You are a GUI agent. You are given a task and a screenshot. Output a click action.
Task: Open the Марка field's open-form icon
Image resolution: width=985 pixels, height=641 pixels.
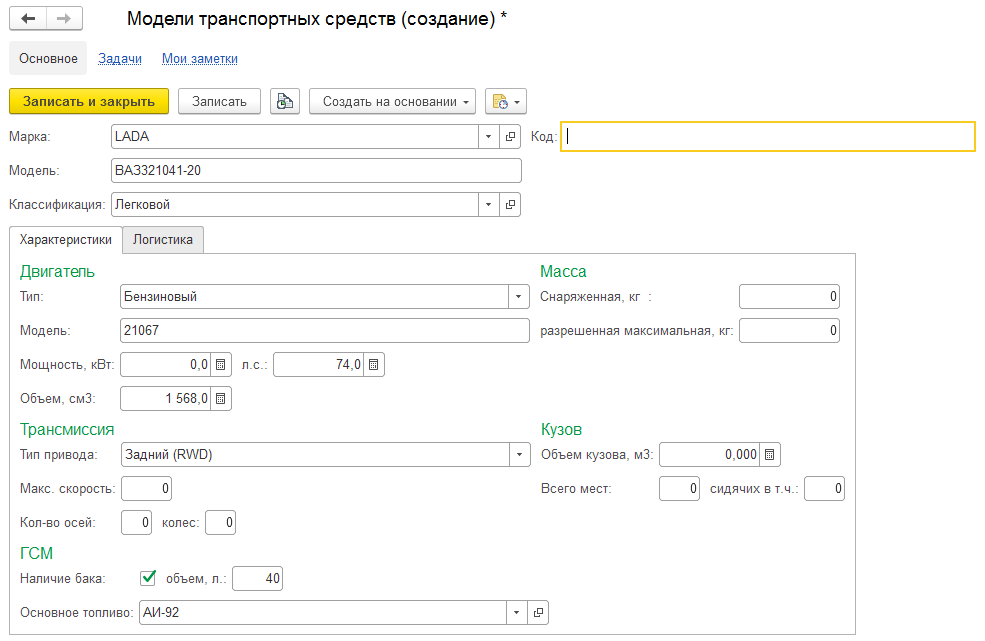click(510, 137)
